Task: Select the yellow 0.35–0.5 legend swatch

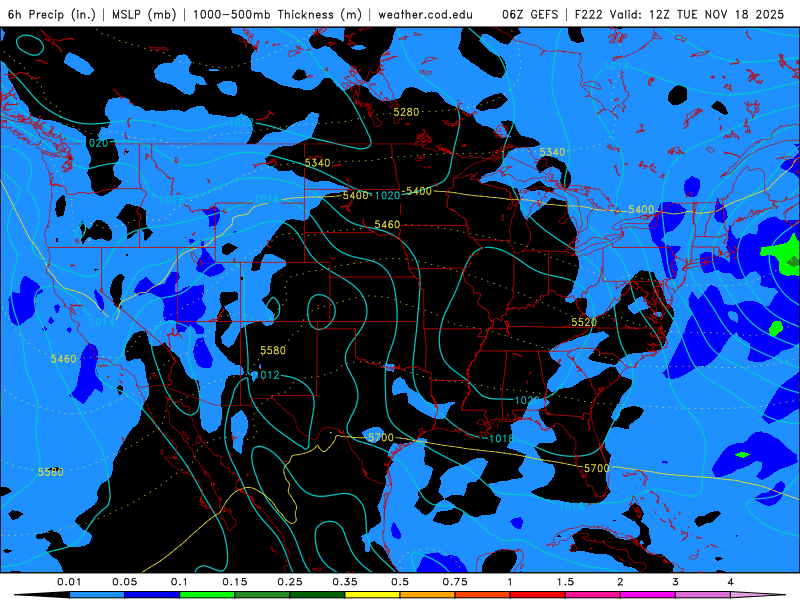Action: 372,595
